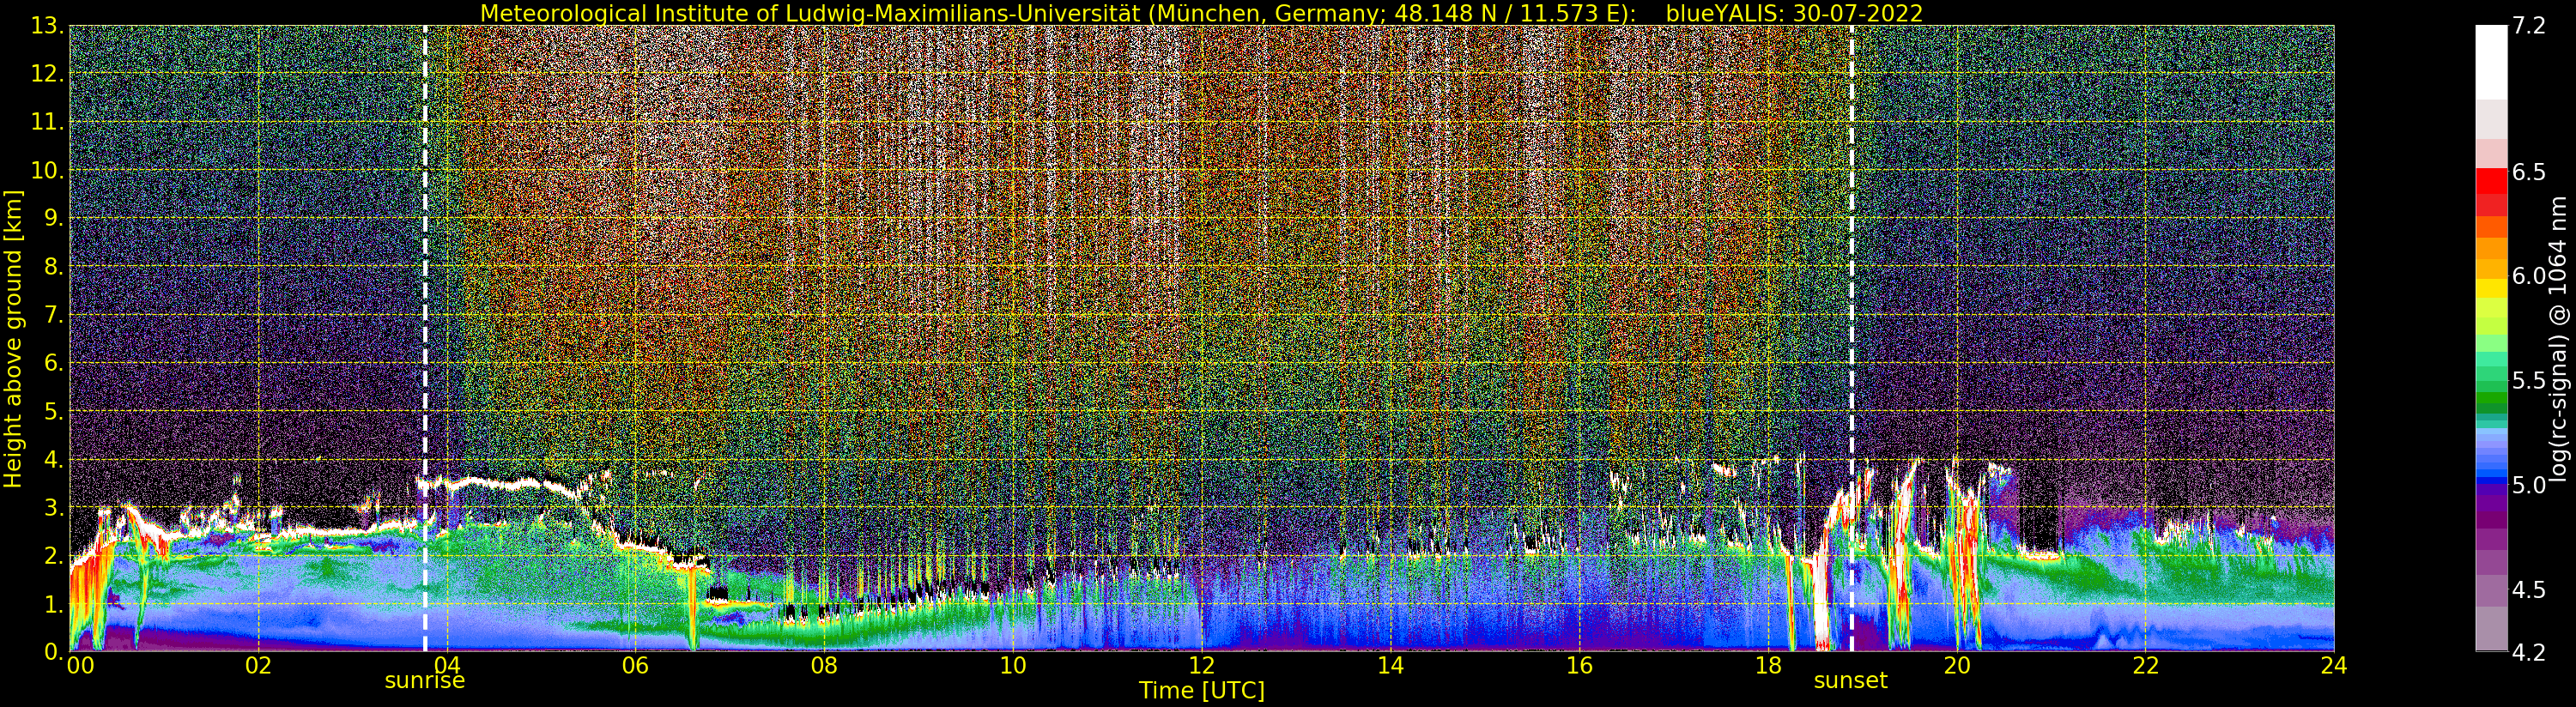Select the 3. km tick on the height axis
The height and width of the screenshot is (707, 2576).
pos(53,508)
